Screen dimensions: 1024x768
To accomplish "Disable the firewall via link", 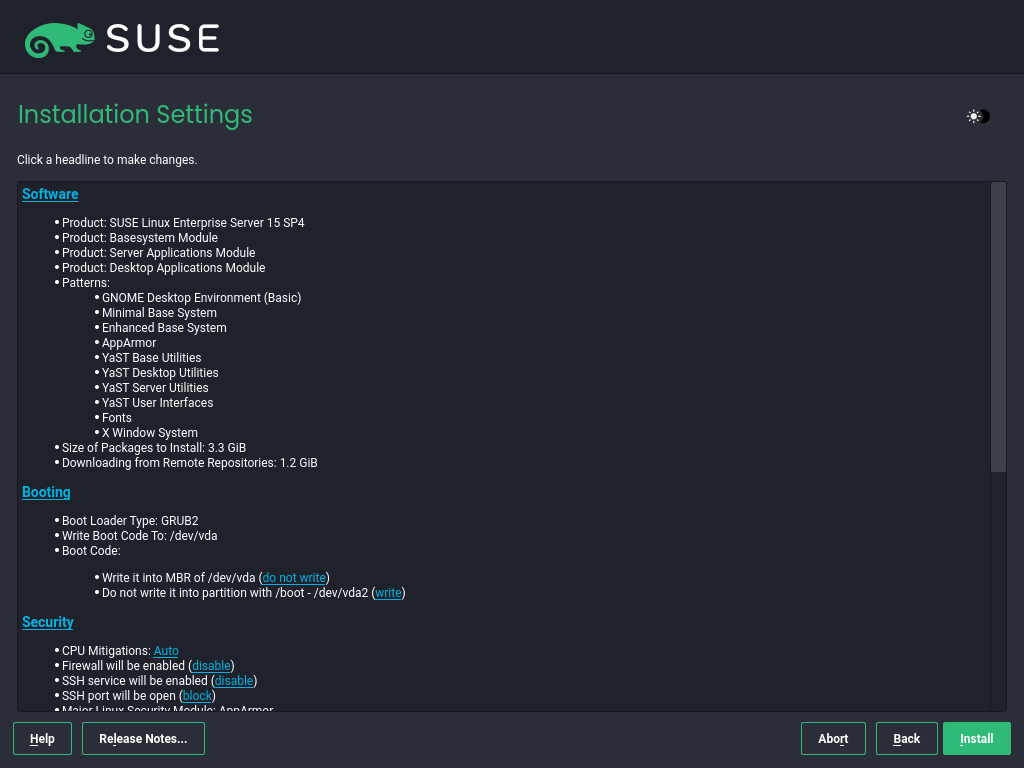I will [x=211, y=666].
